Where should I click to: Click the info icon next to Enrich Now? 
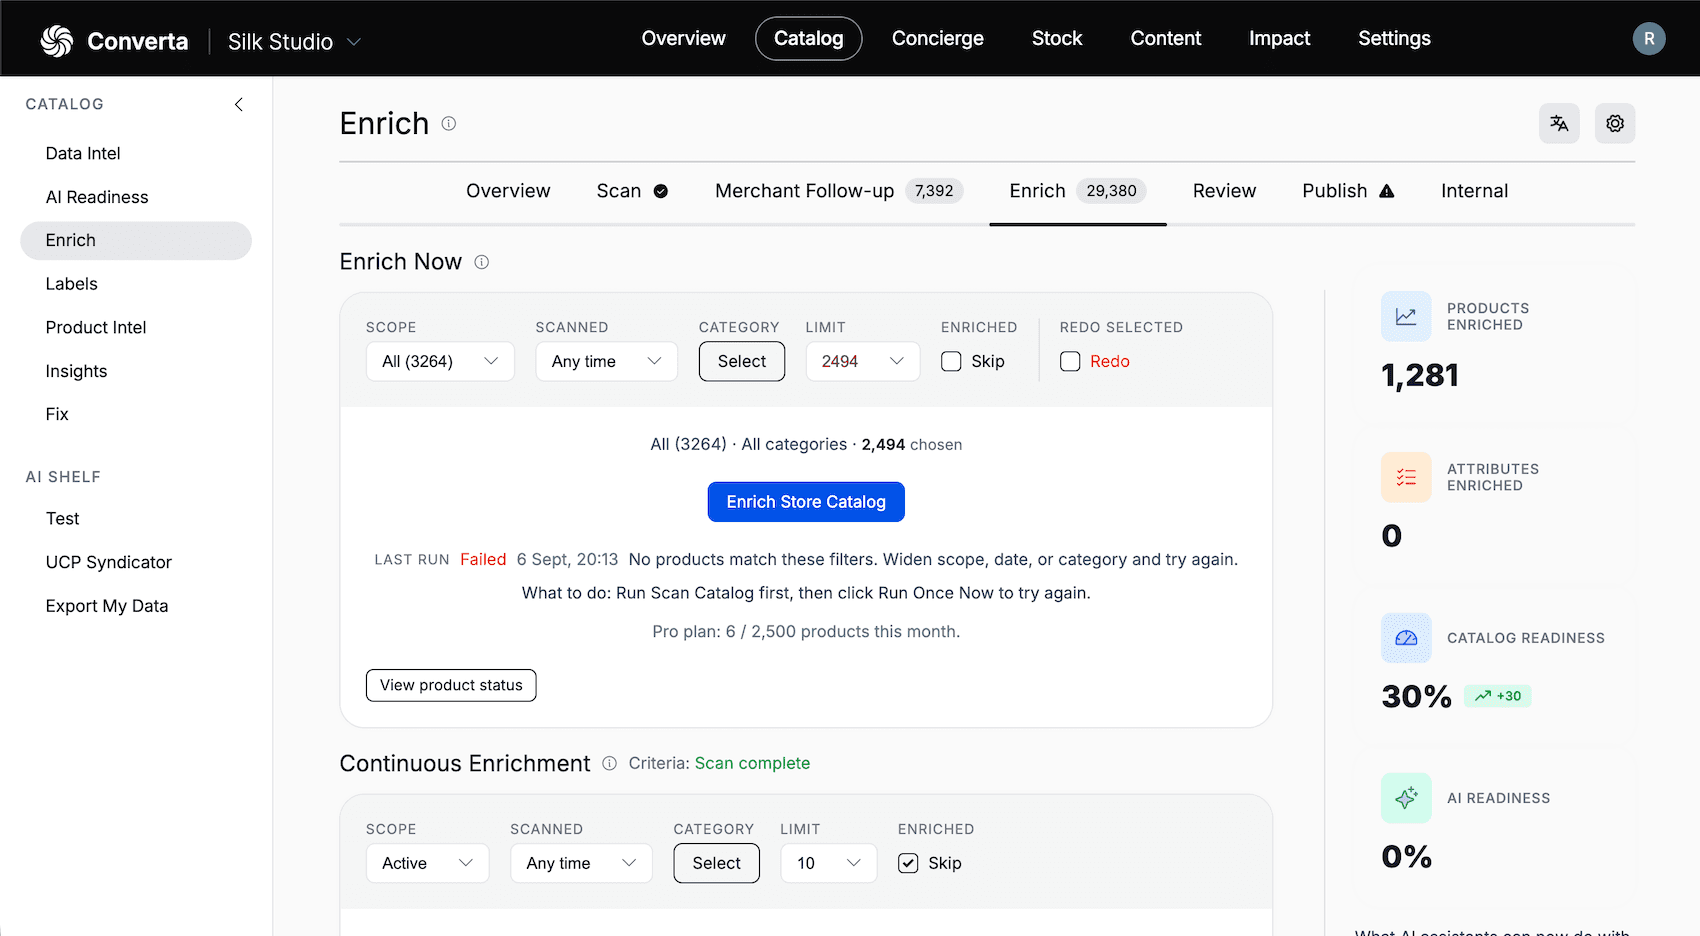482,262
